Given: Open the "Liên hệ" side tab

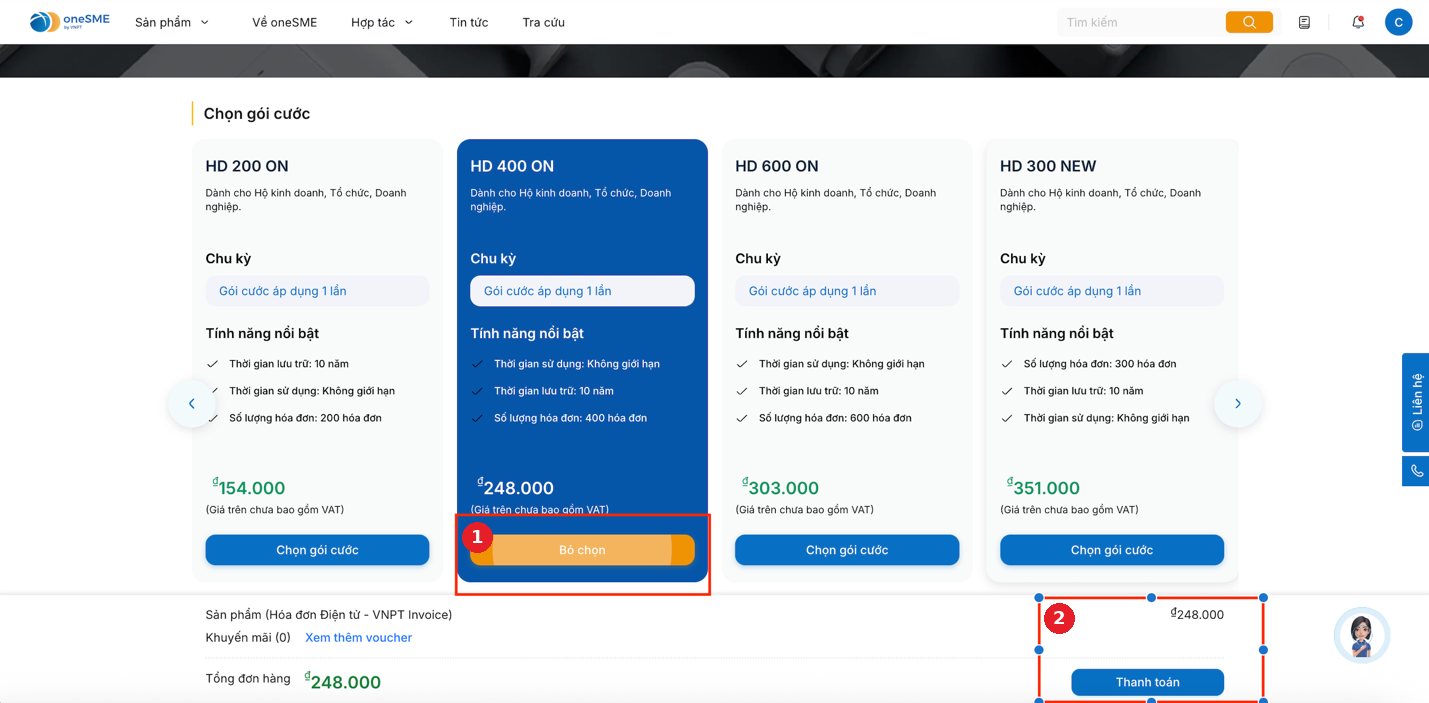Looking at the screenshot, I should (x=1416, y=402).
